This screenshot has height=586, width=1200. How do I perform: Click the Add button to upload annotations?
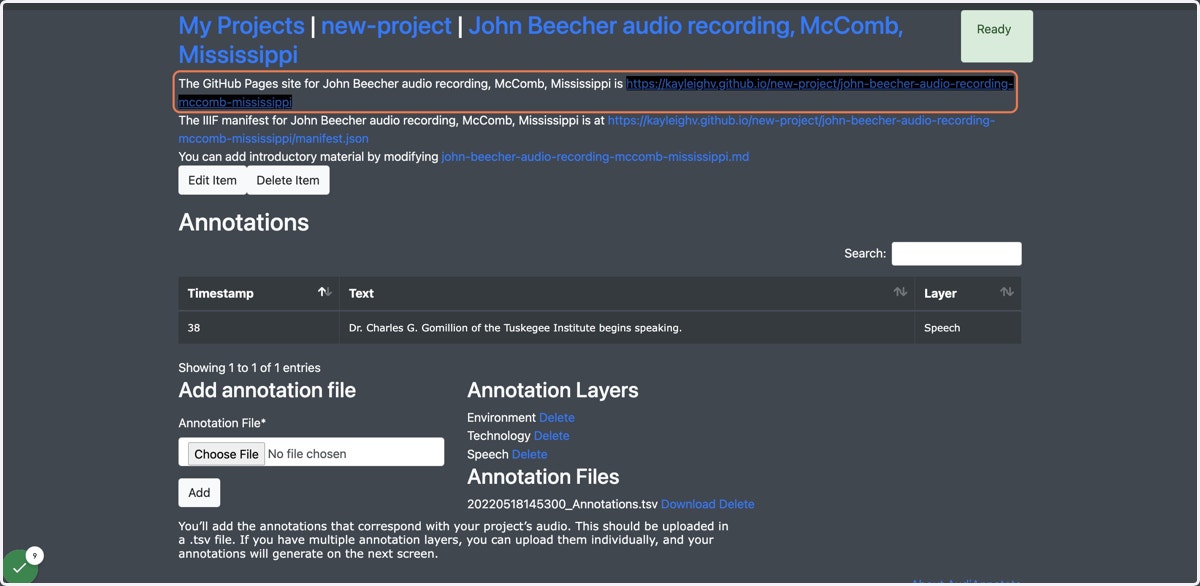(199, 492)
